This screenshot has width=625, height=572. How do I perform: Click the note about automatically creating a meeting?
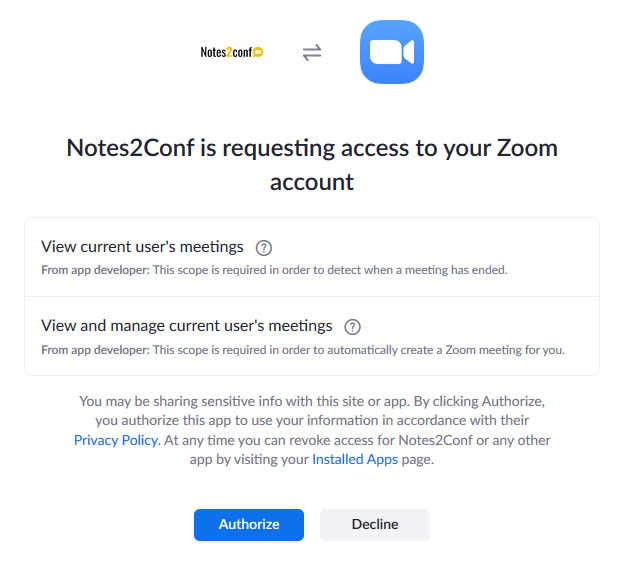(x=358, y=350)
